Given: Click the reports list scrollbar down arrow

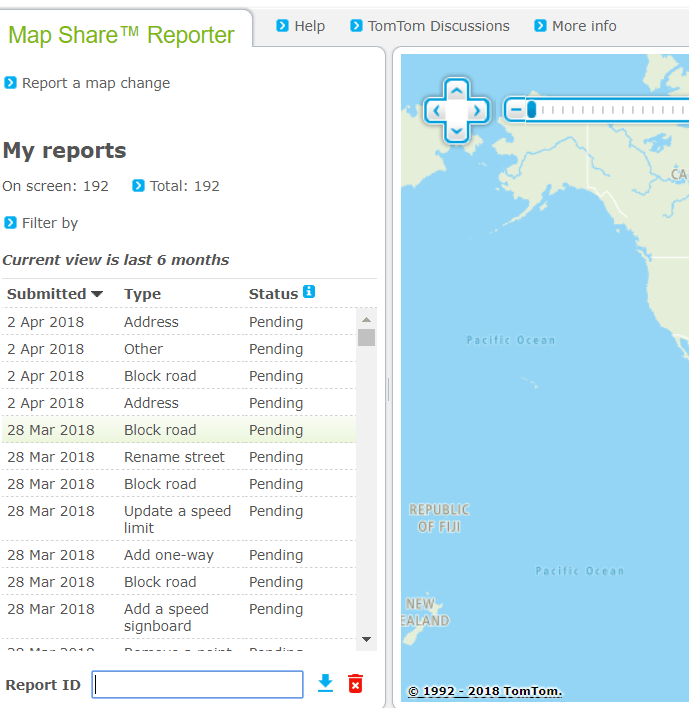Looking at the screenshot, I should [367, 639].
